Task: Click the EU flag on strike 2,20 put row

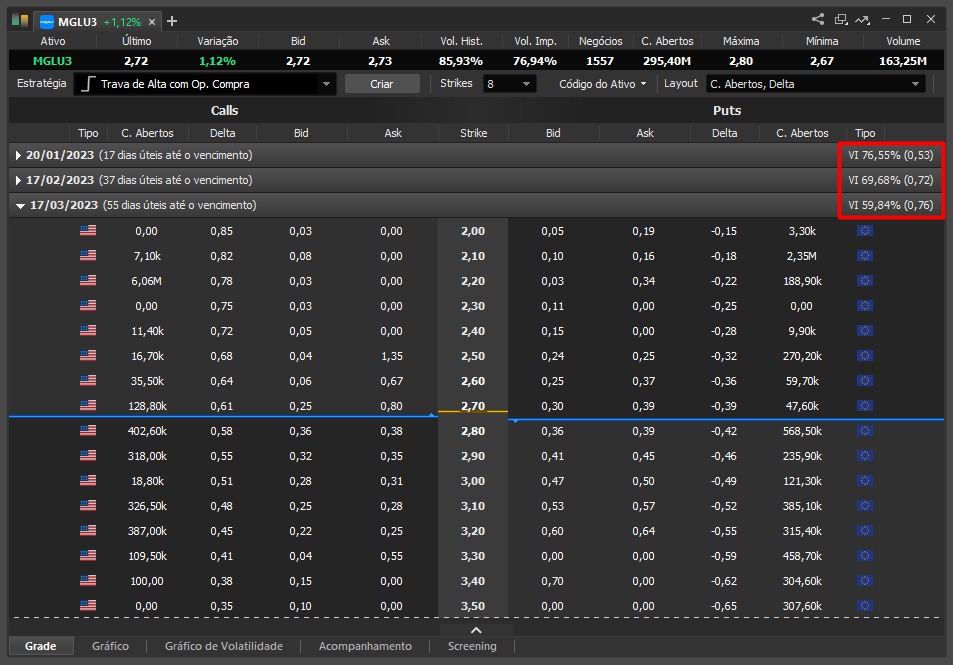Action: 865,280
